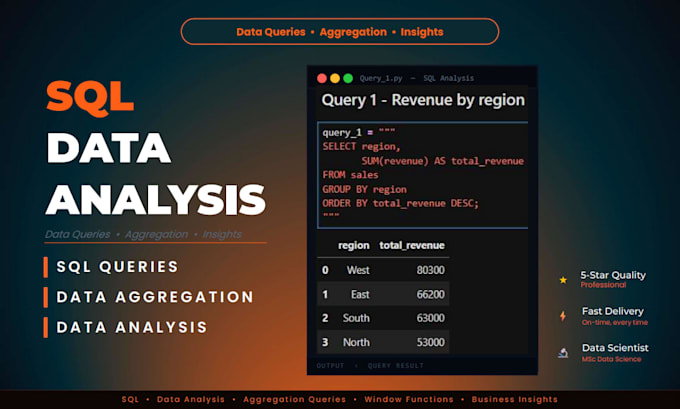680x409 pixels.
Task: Click row index 3 in the result table
Action: [x=325, y=342]
